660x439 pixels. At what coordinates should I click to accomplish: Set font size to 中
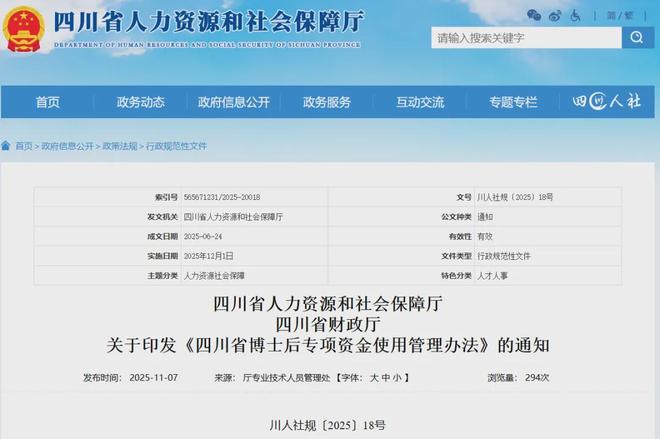tap(385, 378)
